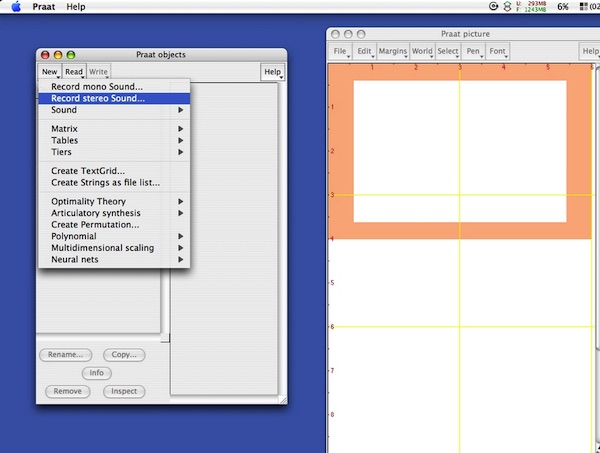Choose Record stereo Sound... from New menu
Viewport: 600px width, 453px height.
tap(98, 98)
